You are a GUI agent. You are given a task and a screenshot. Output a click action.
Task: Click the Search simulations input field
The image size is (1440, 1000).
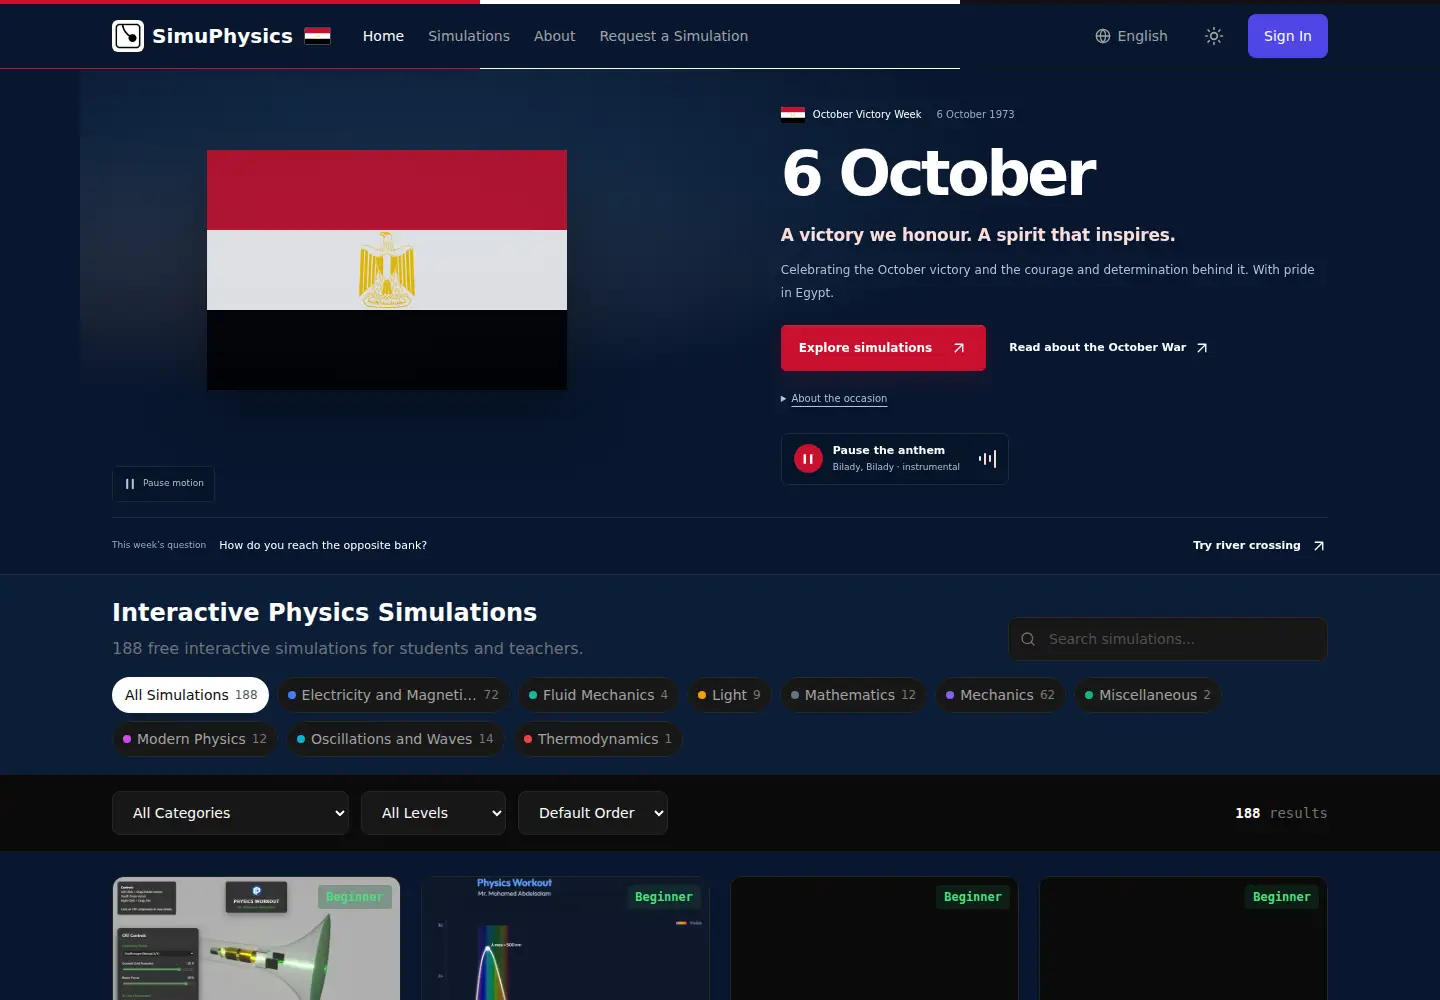click(x=1168, y=639)
